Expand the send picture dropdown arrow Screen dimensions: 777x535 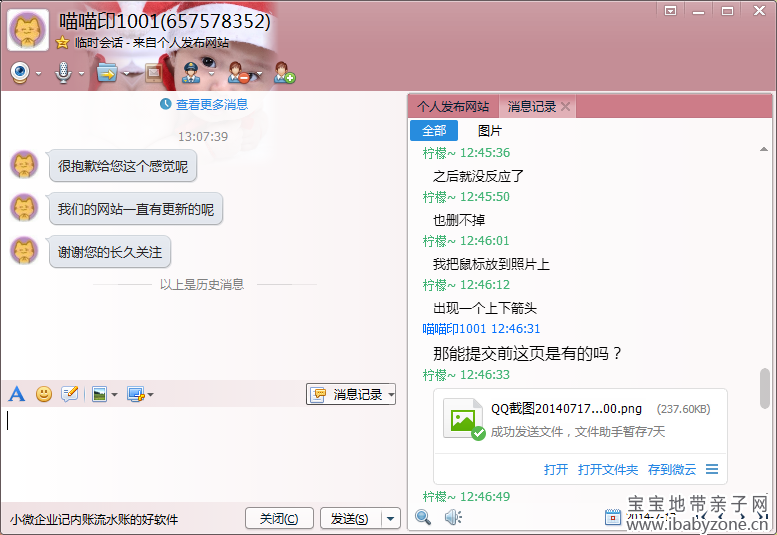coord(114,395)
